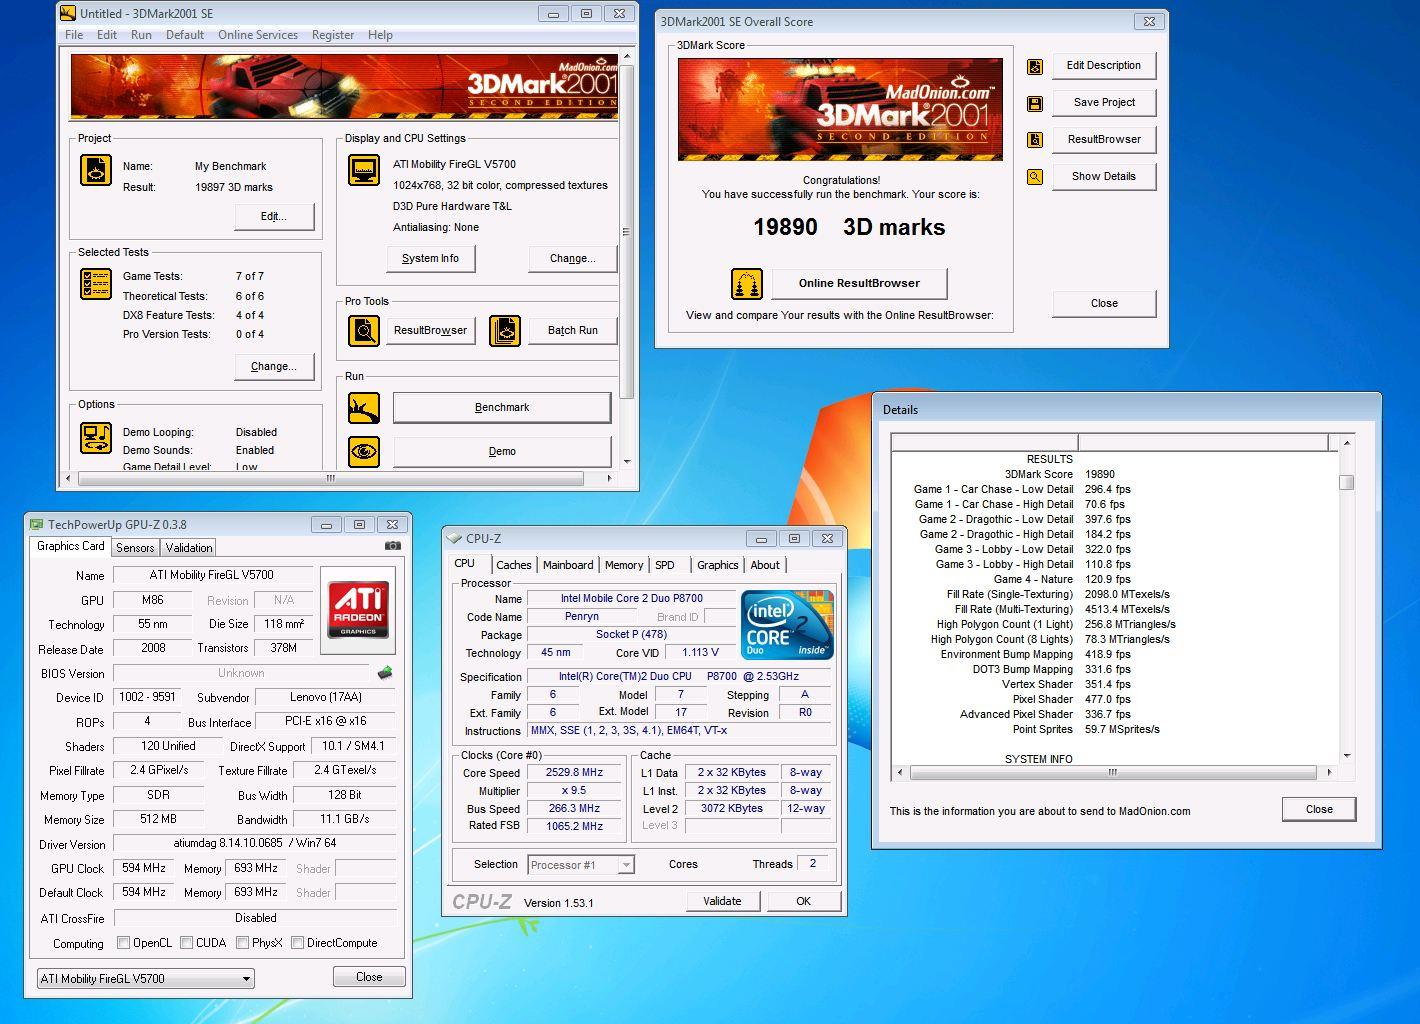Viewport: 1420px width, 1024px height.
Task: Open the Processor #1 selection dropdown in CPU-Z
Action: (x=581, y=865)
